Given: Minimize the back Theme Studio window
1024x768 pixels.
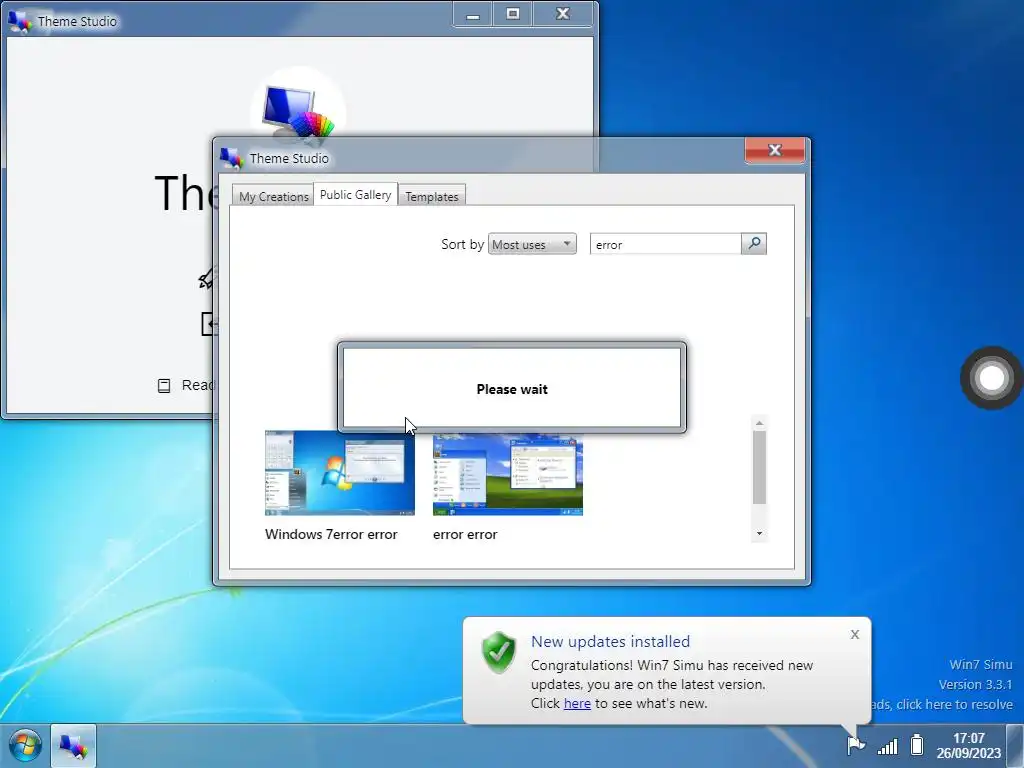Looking at the screenshot, I should [473, 14].
